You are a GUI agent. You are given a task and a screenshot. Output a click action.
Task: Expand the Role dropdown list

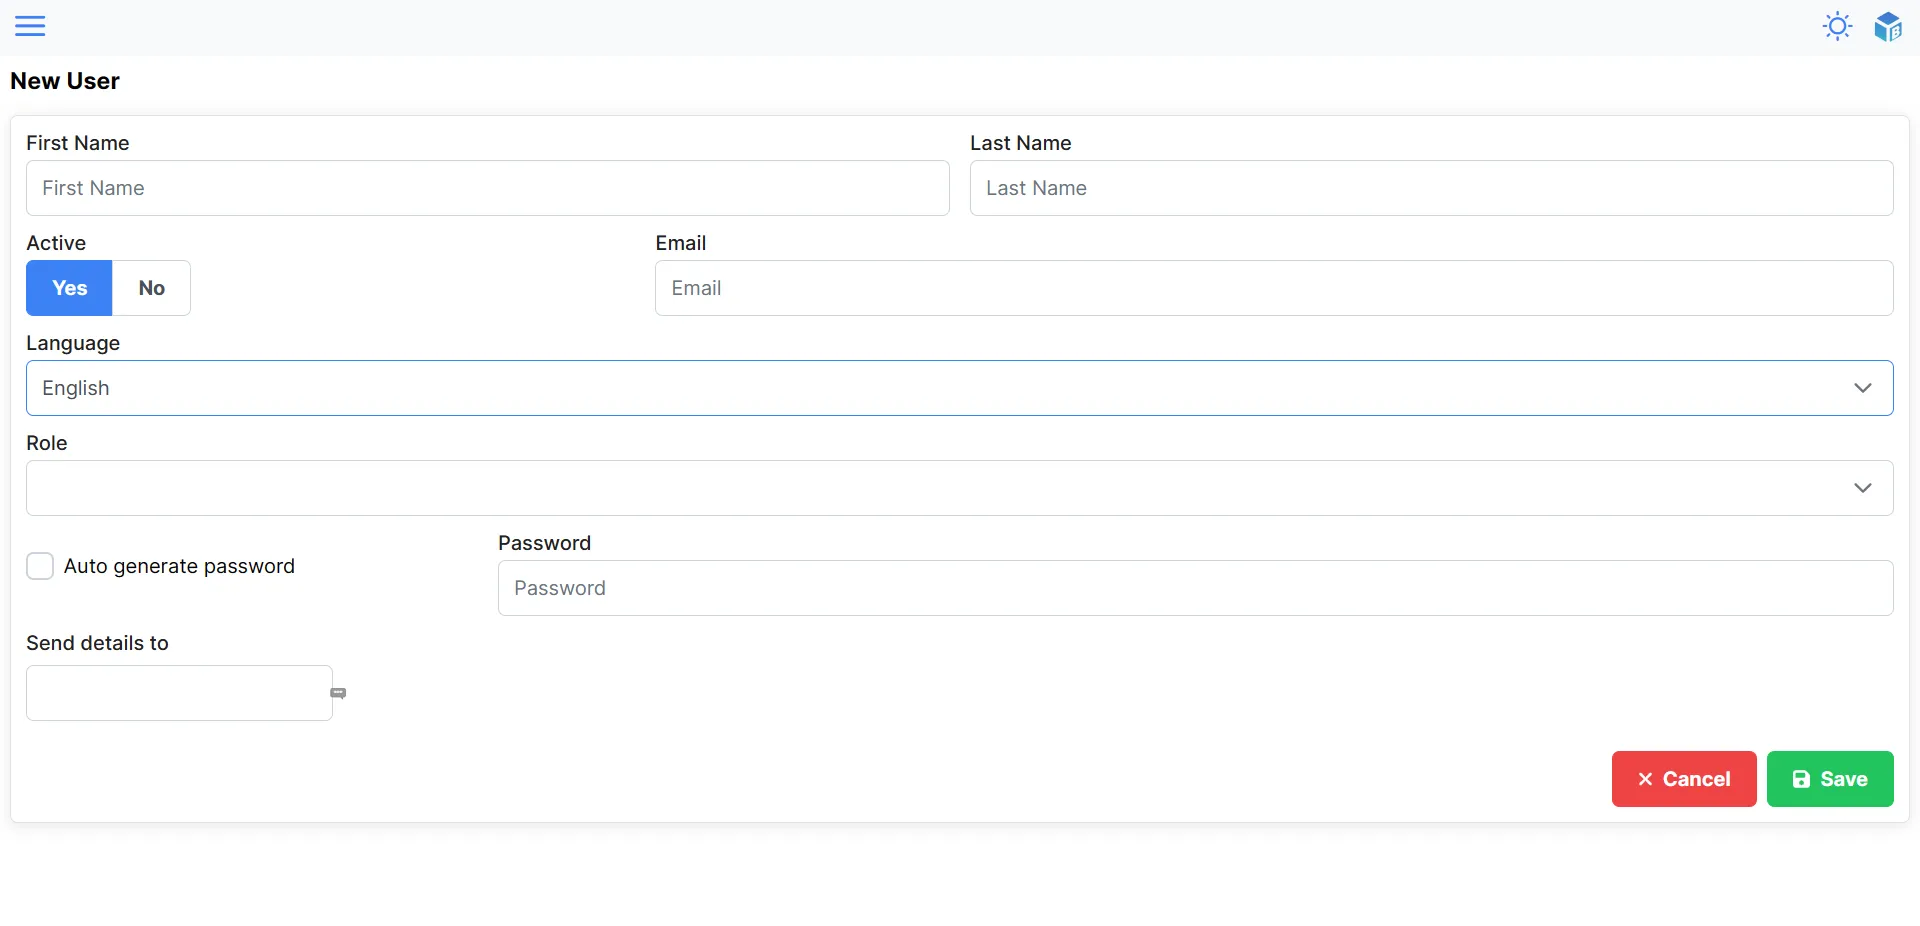[x=940, y=488]
